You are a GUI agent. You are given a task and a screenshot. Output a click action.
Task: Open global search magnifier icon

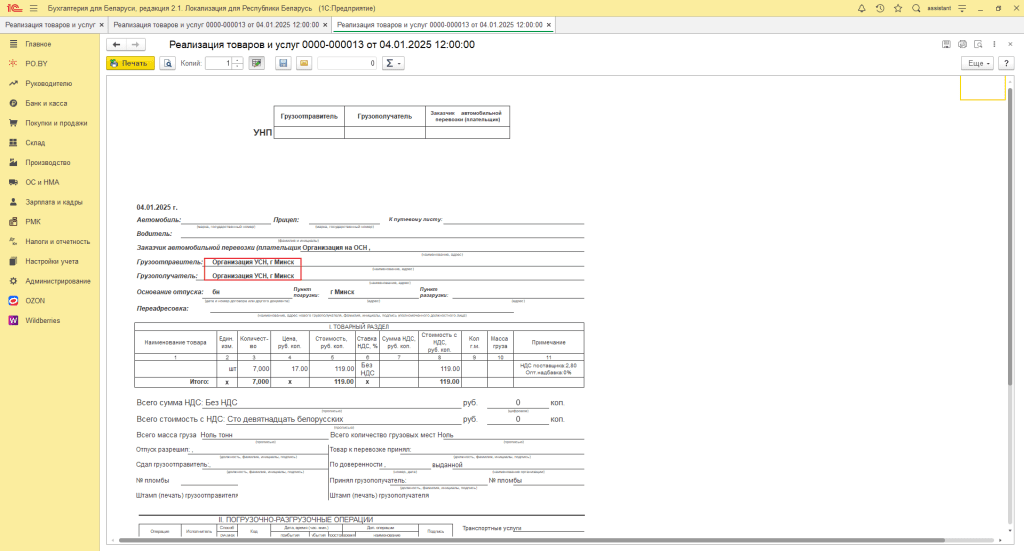916,8
